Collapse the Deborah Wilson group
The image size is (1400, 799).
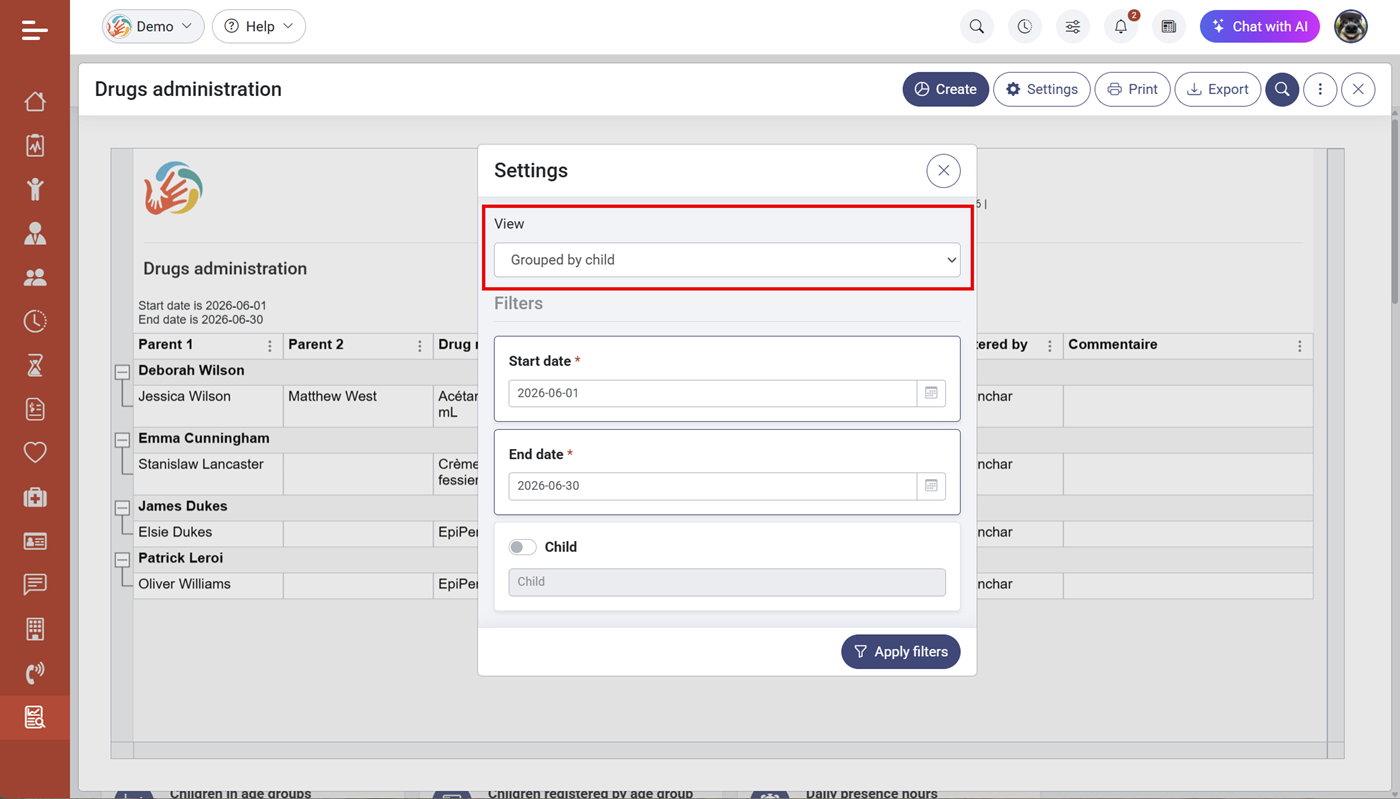click(122, 371)
